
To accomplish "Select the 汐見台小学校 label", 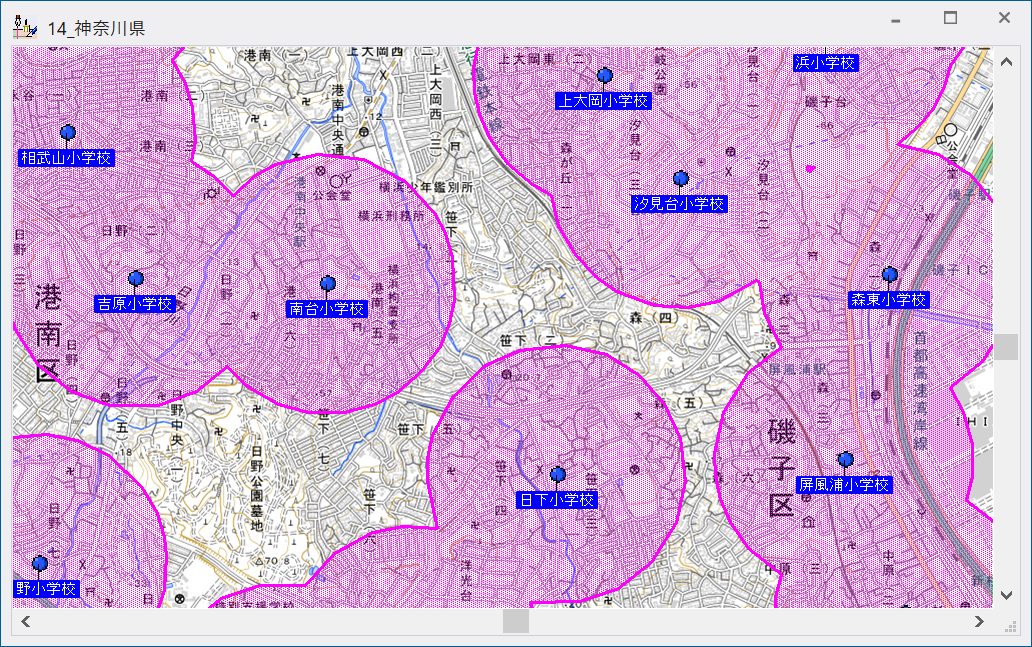I will [x=679, y=204].
